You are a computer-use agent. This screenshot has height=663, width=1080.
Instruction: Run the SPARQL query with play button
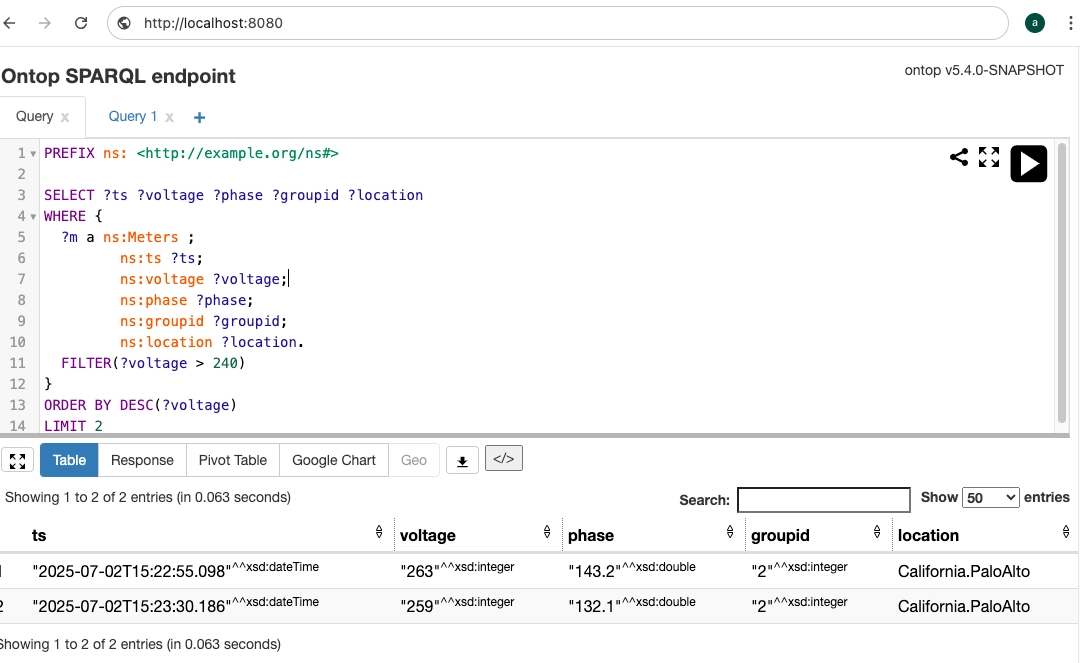[x=1028, y=163]
